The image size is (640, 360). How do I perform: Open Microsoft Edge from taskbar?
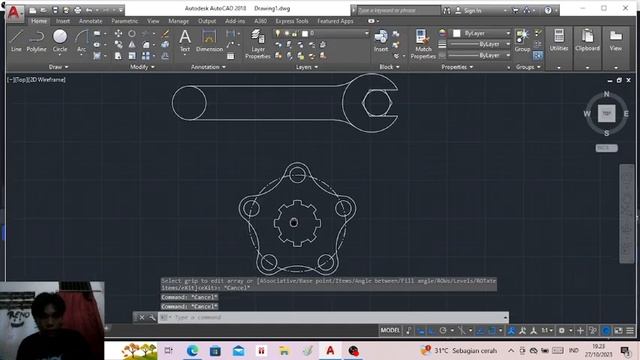click(192, 350)
